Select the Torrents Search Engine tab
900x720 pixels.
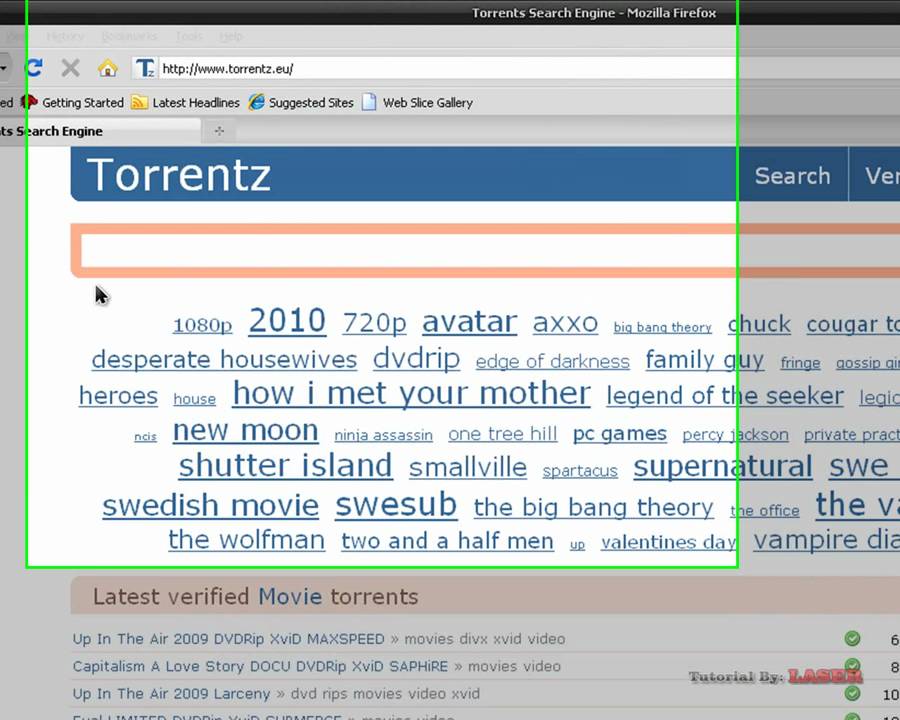pyautogui.click(x=99, y=131)
